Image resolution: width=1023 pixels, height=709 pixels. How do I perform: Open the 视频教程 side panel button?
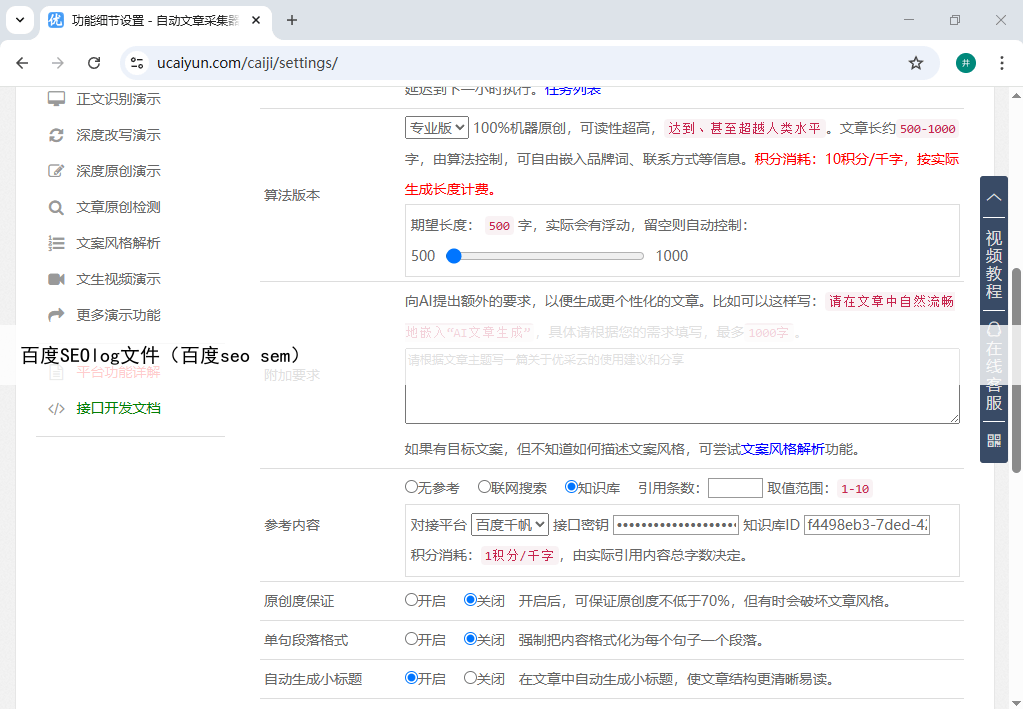(x=993, y=264)
